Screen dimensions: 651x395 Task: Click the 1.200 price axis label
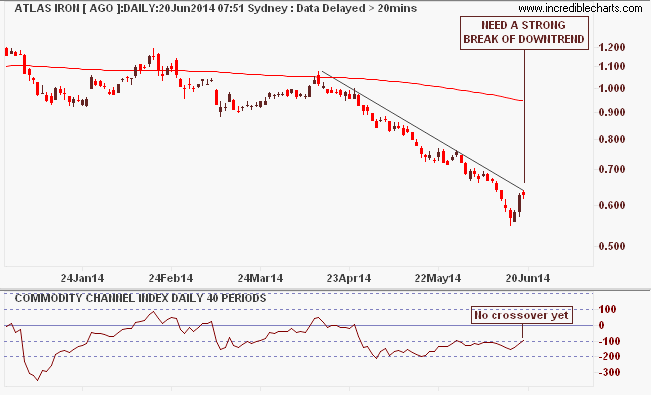click(x=612, y=47)
